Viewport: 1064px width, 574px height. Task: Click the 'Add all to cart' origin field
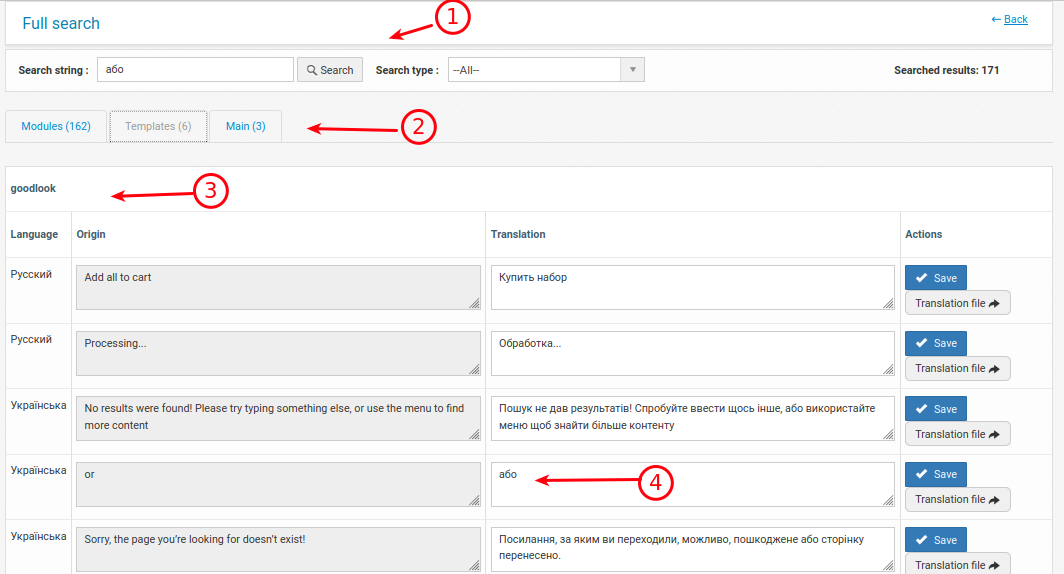point(278,287)
